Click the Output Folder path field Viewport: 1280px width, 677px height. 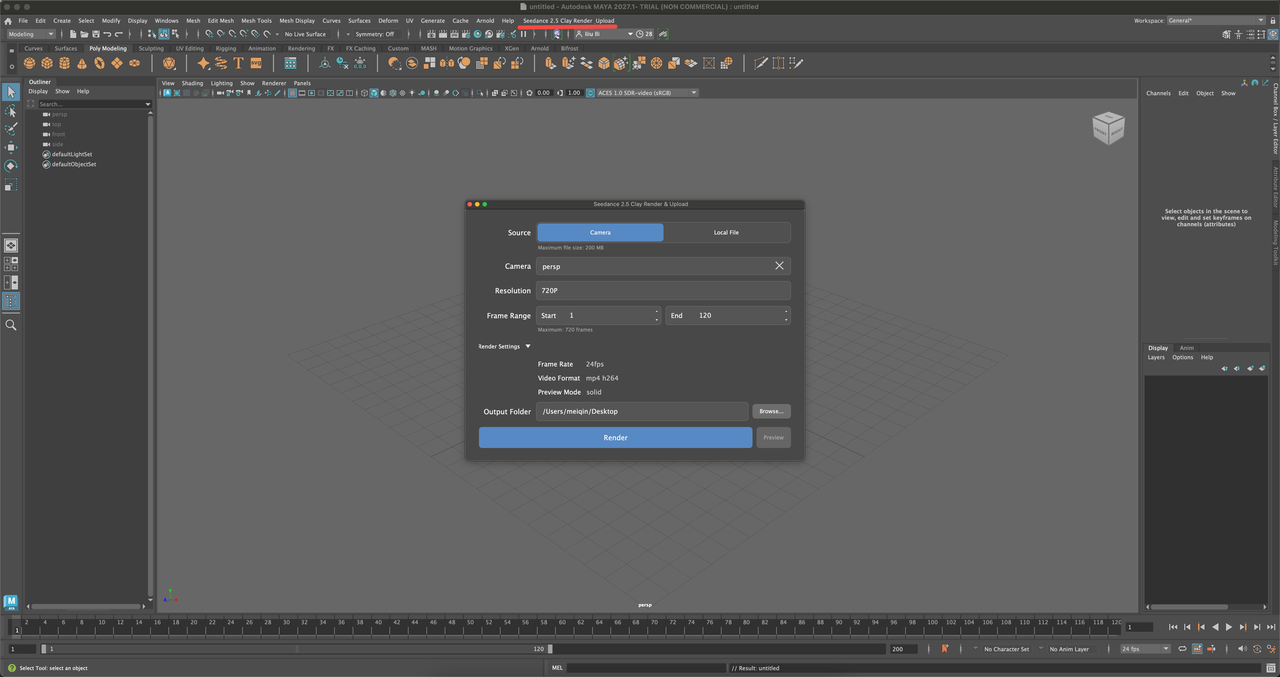[x=642, y=411]
